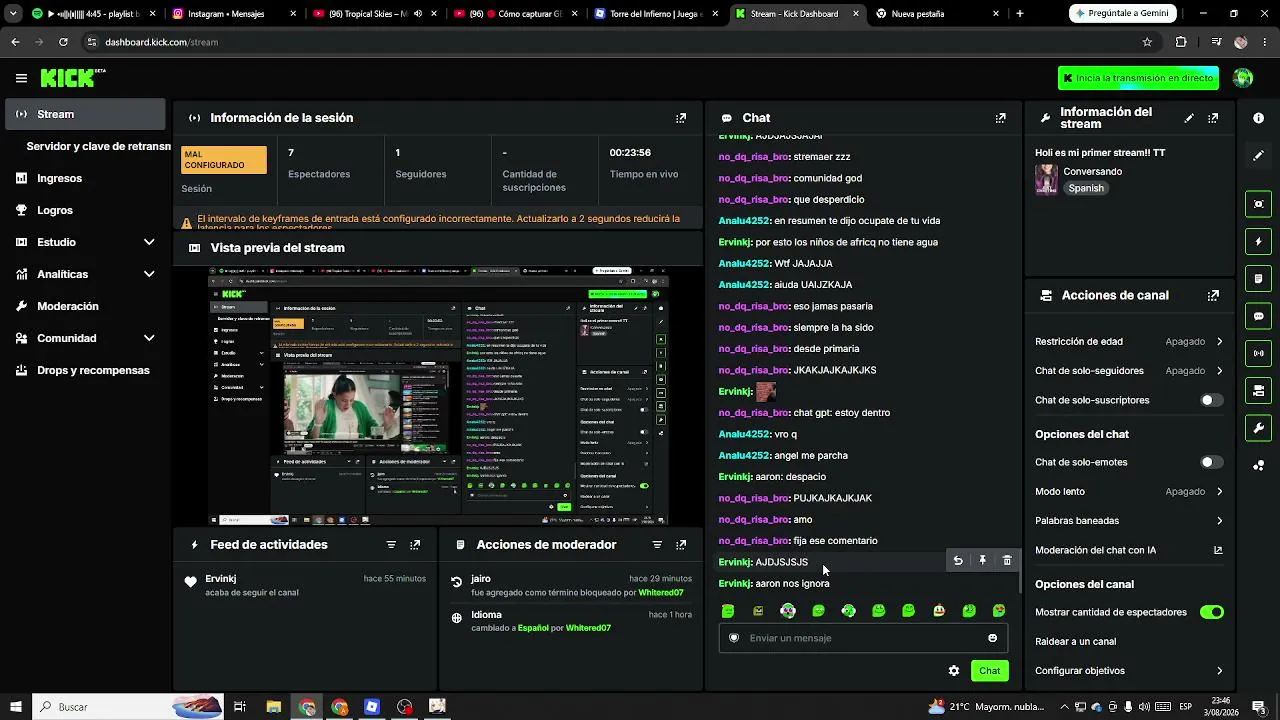Viewport: 1280px width, 720px height.
Task: Toggle the lightning bolt widget in right rail
Action: (1258, 241)
